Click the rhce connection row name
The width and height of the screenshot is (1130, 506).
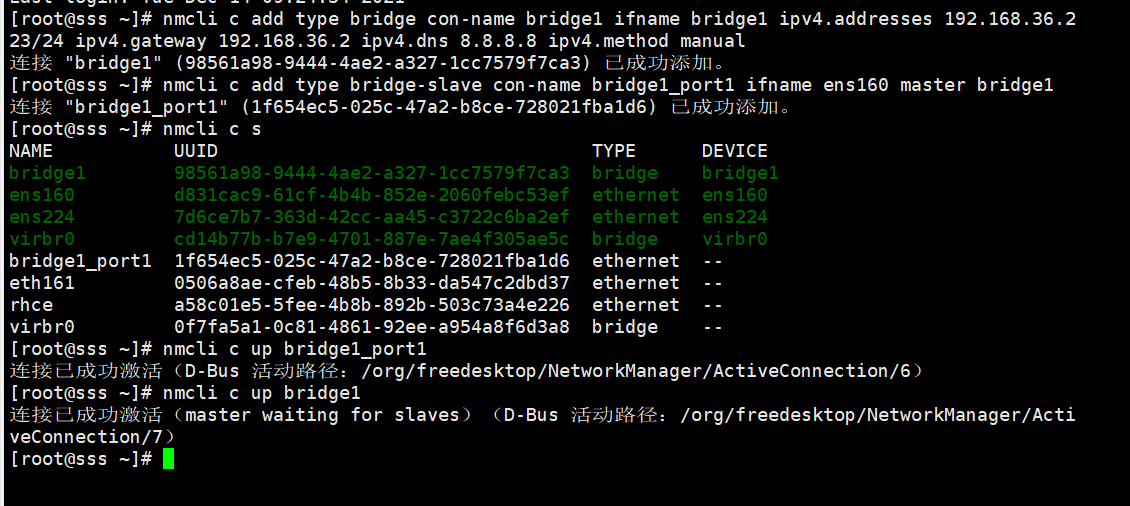(31, 305)
